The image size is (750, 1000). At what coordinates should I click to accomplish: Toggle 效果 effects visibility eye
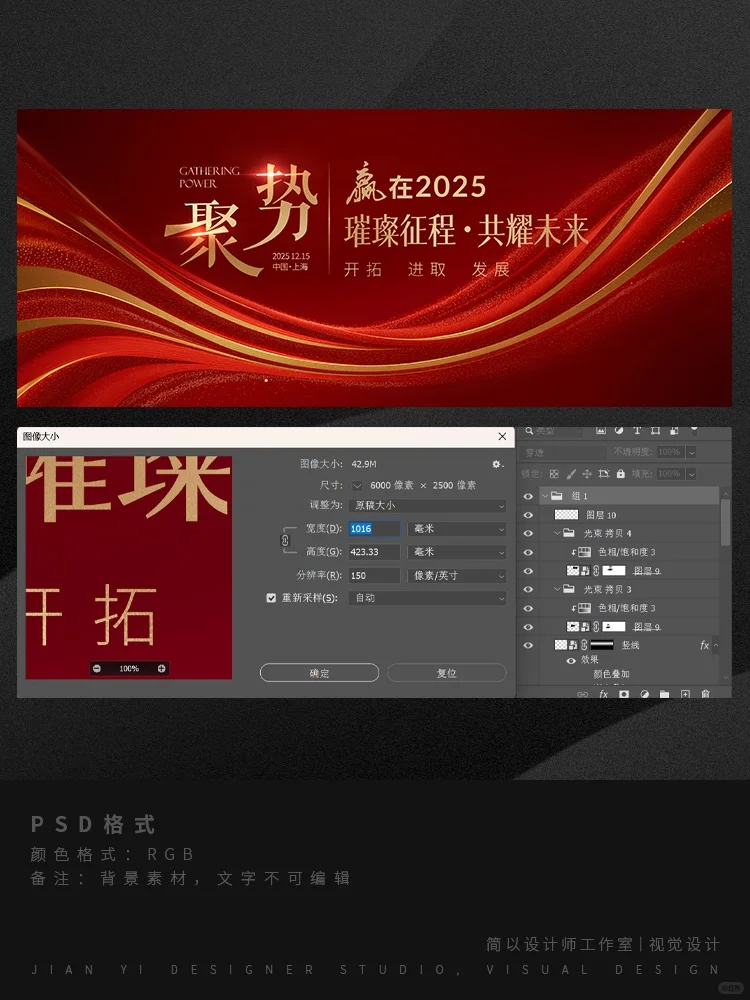pyautogui.click(x=571, y=661)
